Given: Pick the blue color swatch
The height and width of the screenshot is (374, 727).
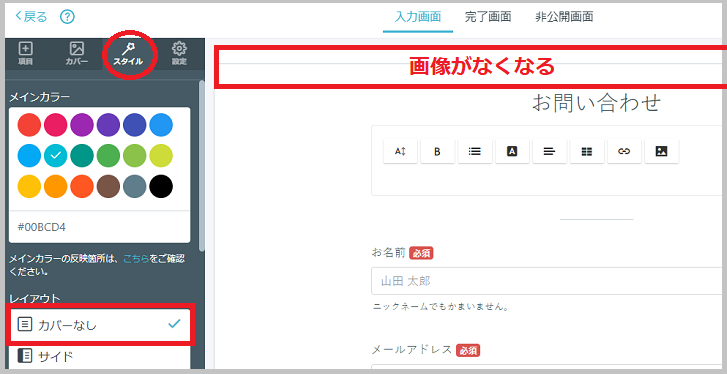Looking at the screenshot, I should tap(161, 125).
